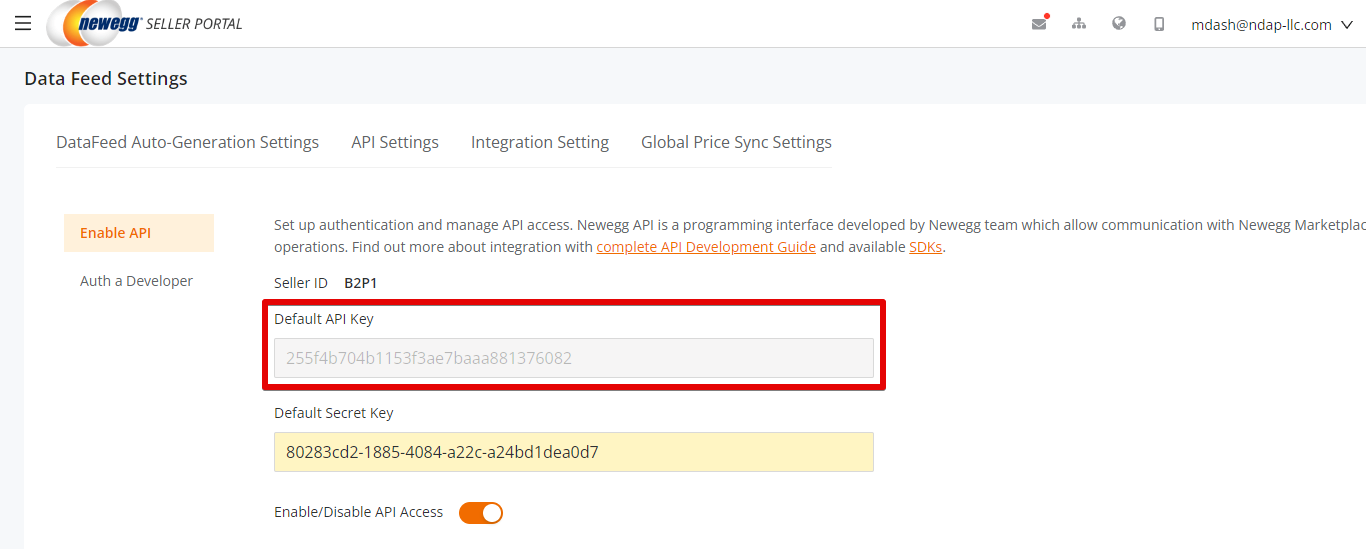Screen dimensions: 1366x549
Task: Open the complete API Development Guide link
Action: (x=706, y=247)
